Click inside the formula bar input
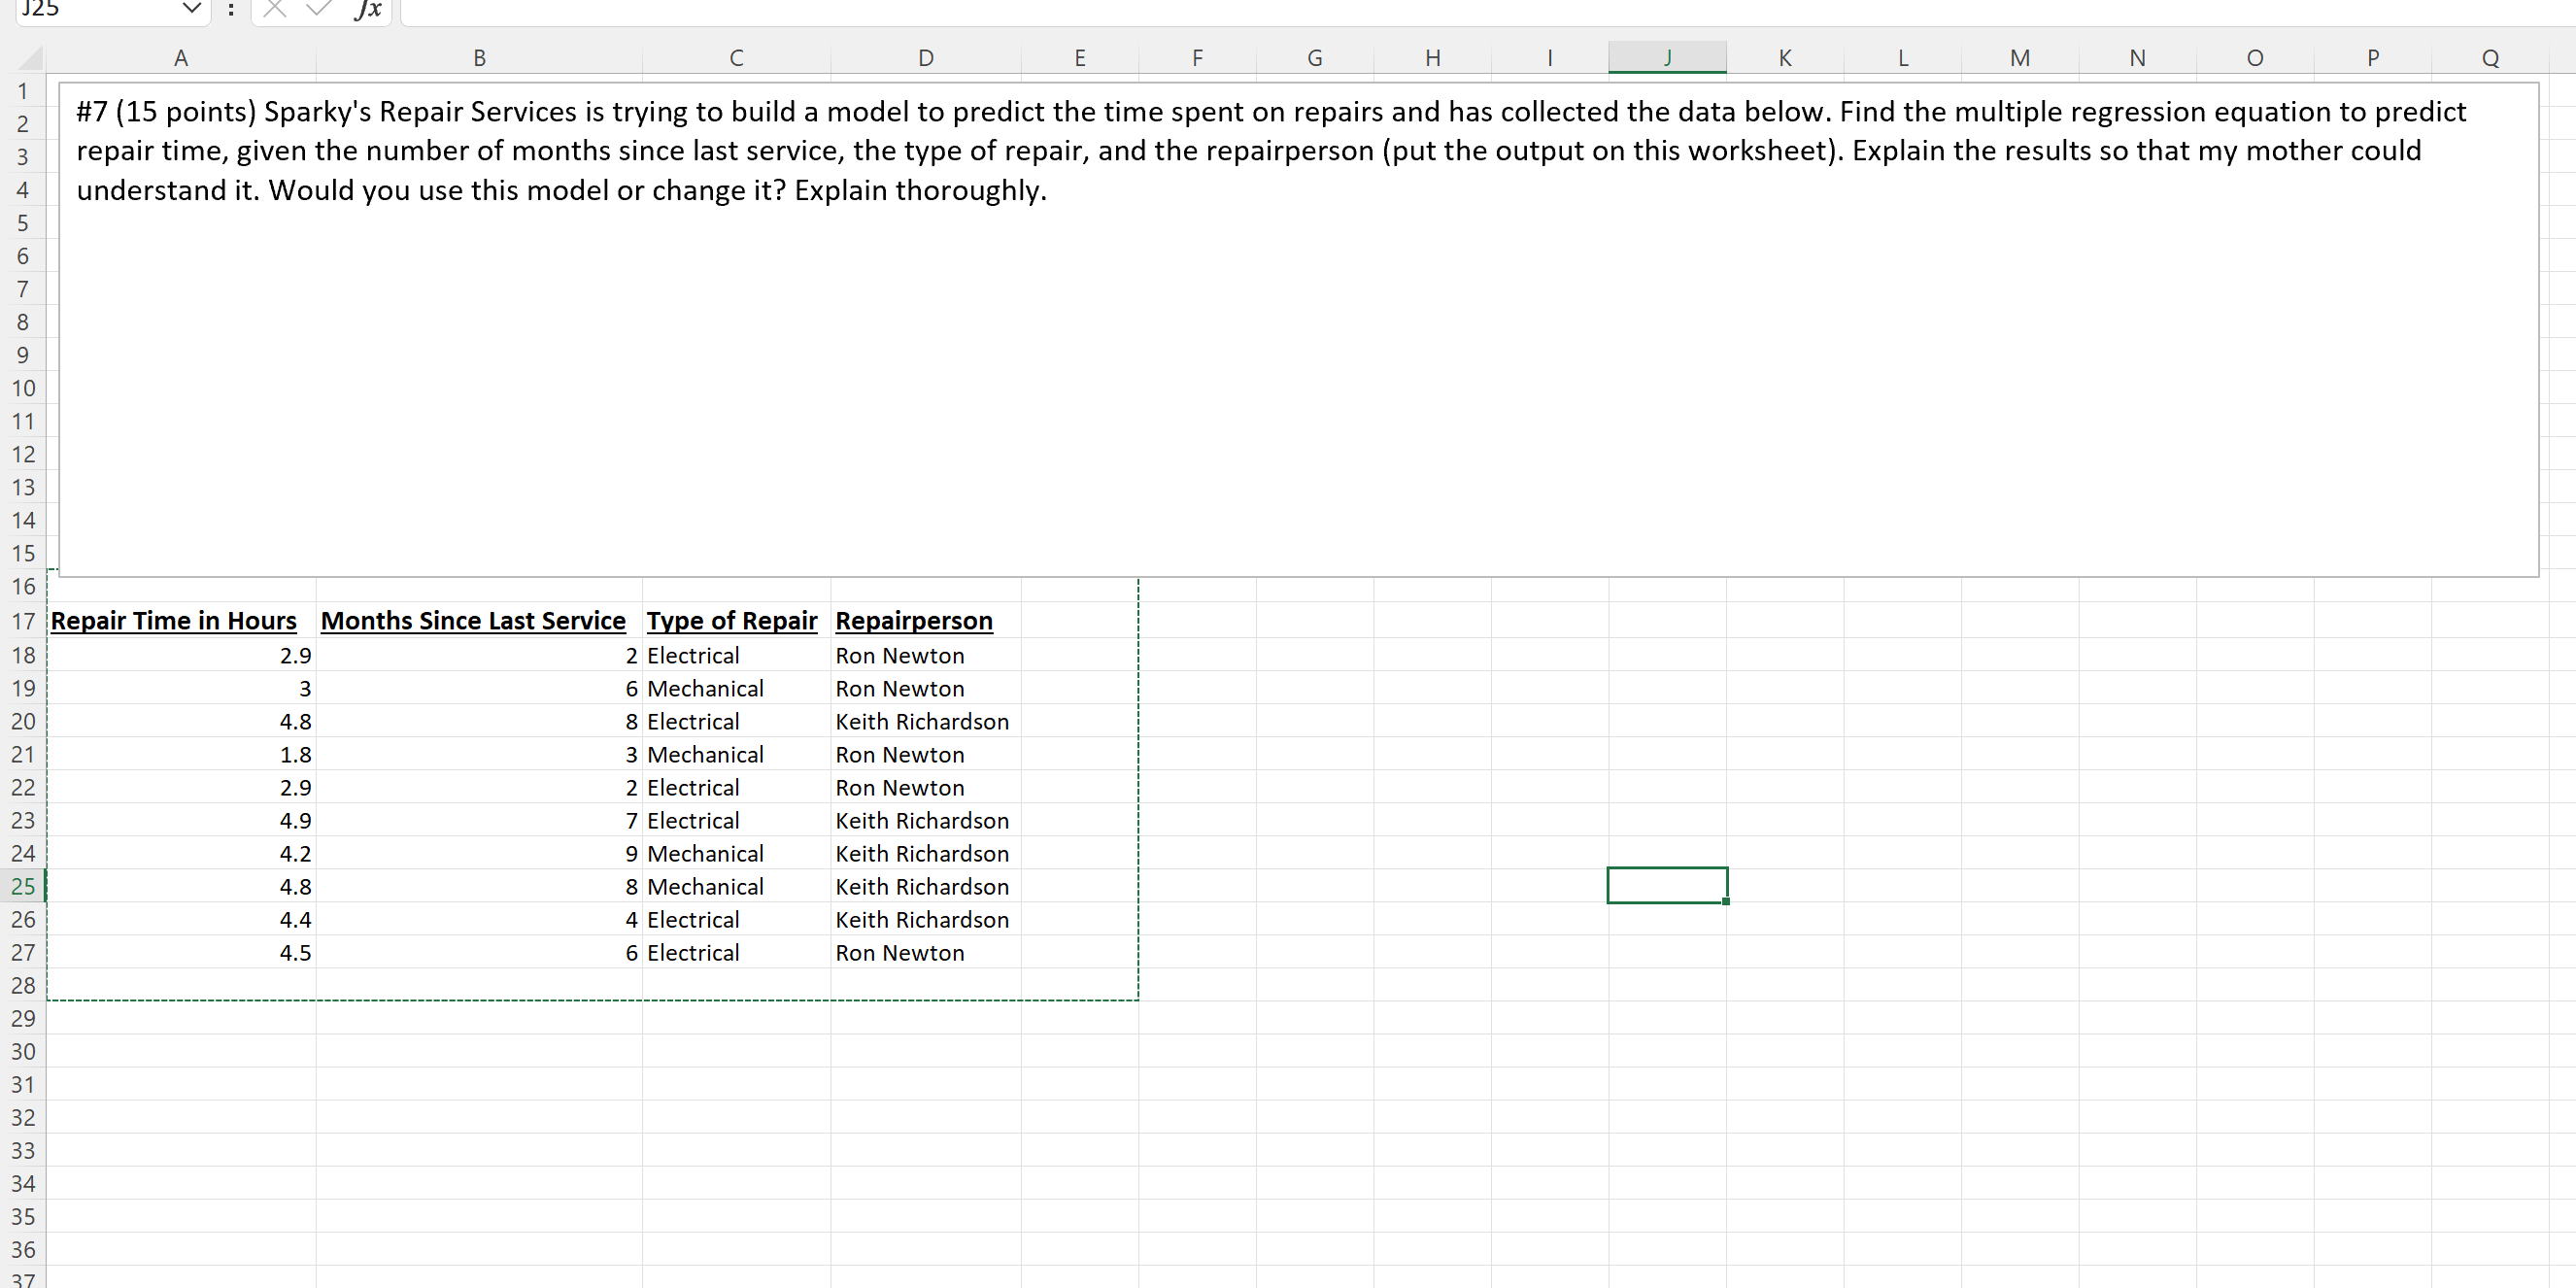Image resolution: width=2576 pixels, height=1288 pixels. tap(1400, 10)
